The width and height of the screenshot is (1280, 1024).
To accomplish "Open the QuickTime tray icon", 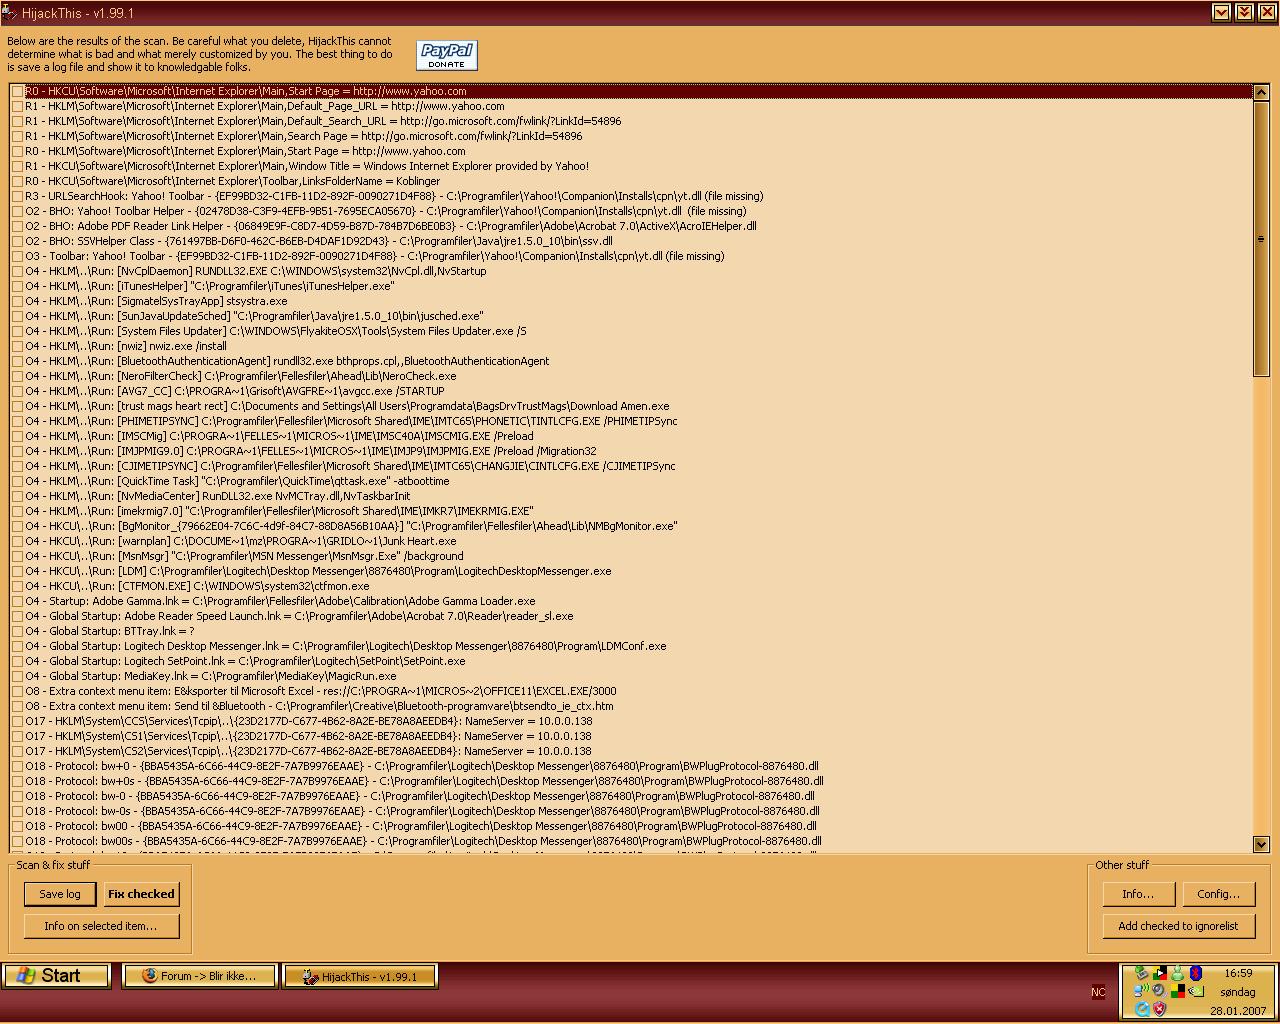I will 1143,1009.
